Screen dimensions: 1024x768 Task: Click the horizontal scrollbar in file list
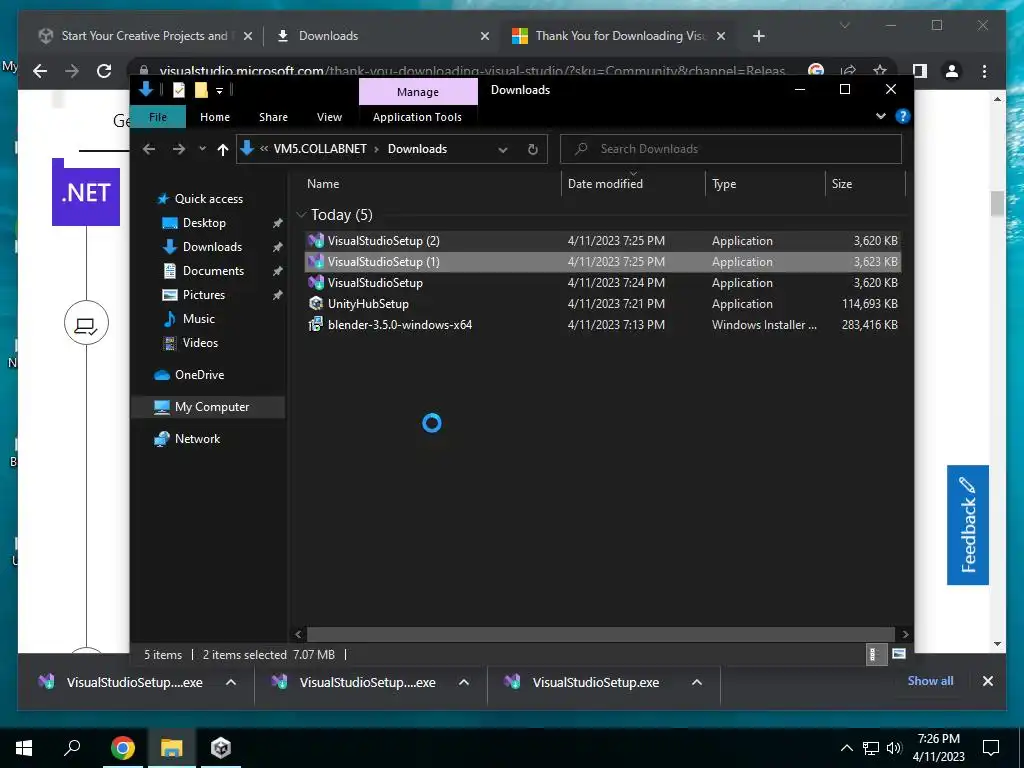(x=601, y=634)
